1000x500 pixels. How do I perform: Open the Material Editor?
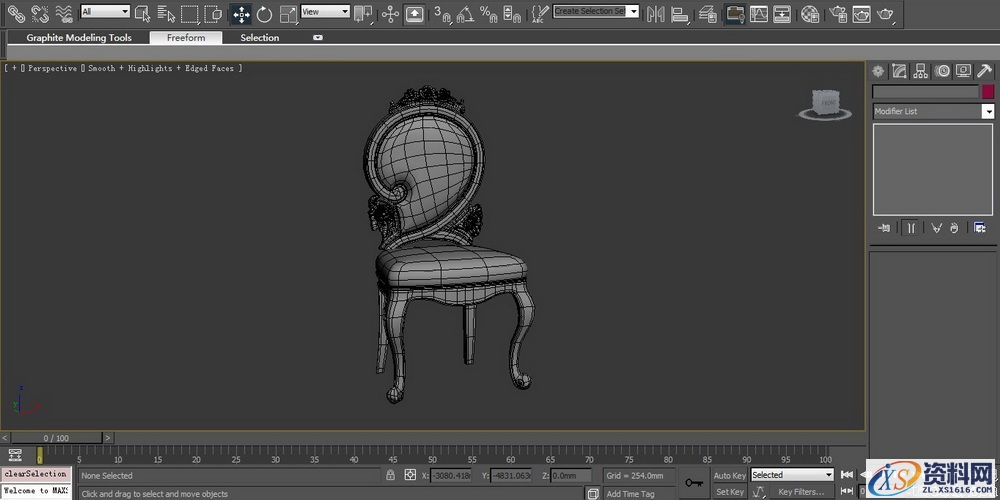pyautogui.click(x=810, y=14)
